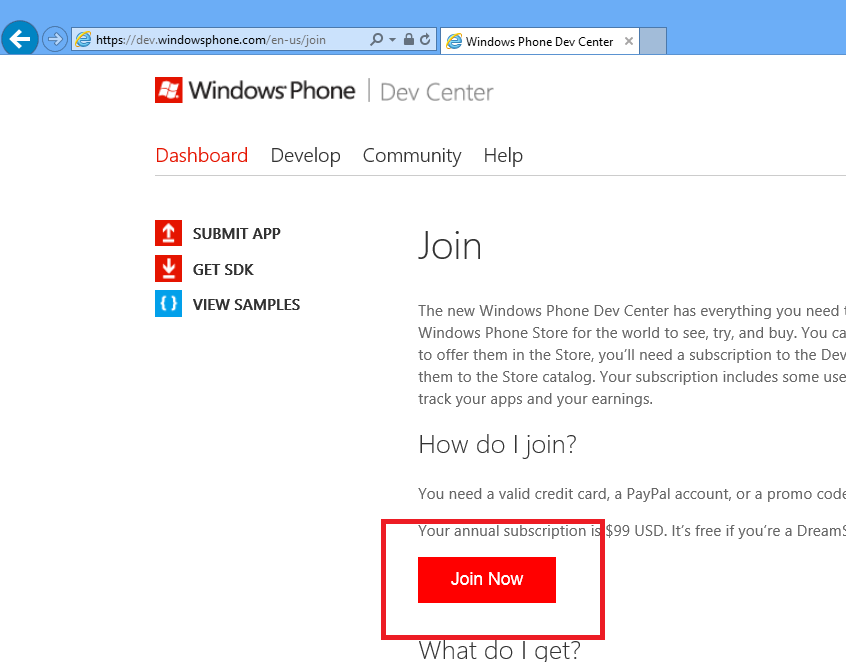Click the SUBMIT APP link
The height and width of the screenshot is (662, 846).
click(237, 234)
